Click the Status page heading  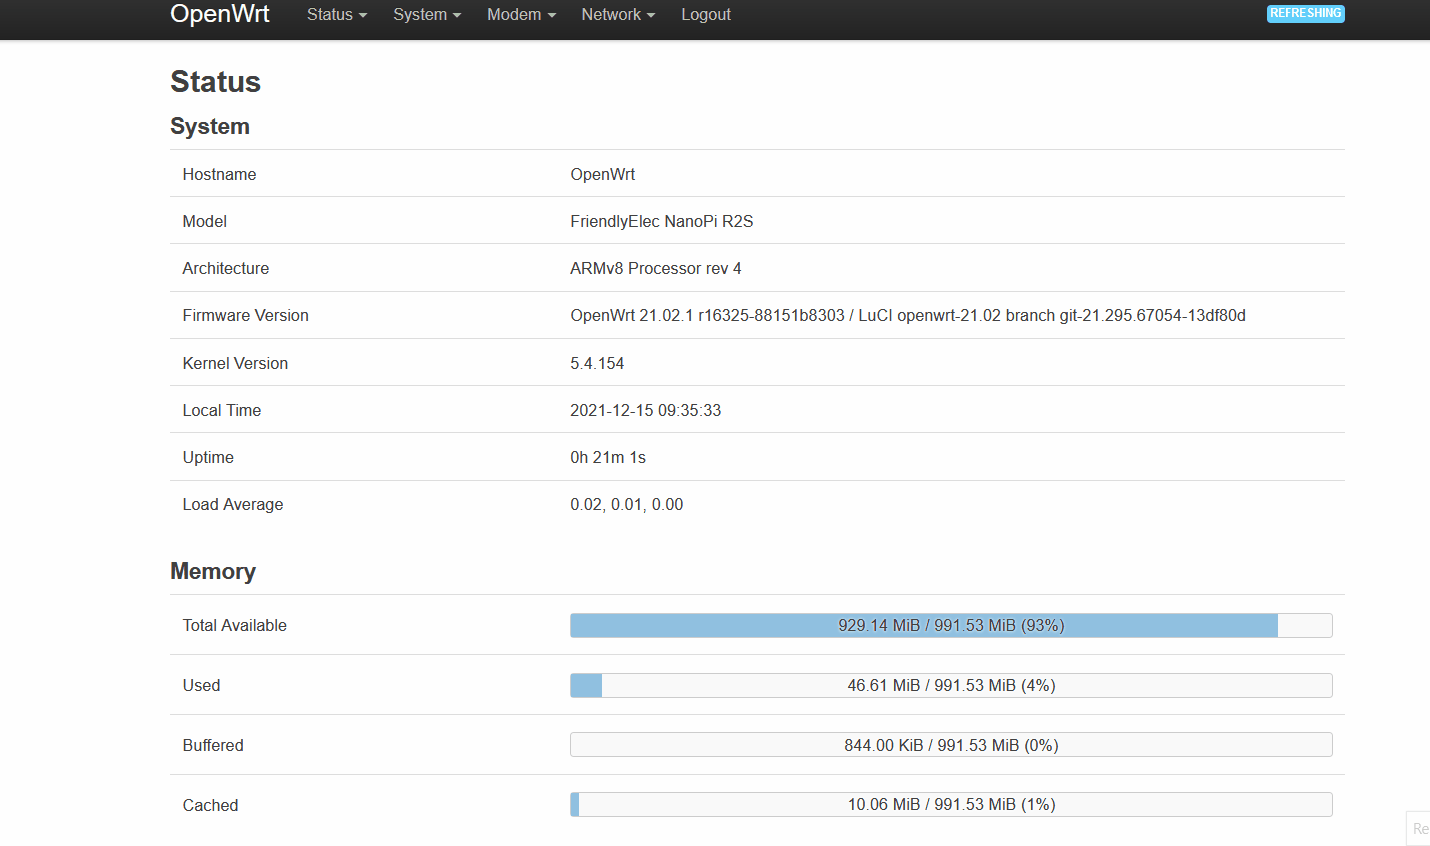(216, 82)
